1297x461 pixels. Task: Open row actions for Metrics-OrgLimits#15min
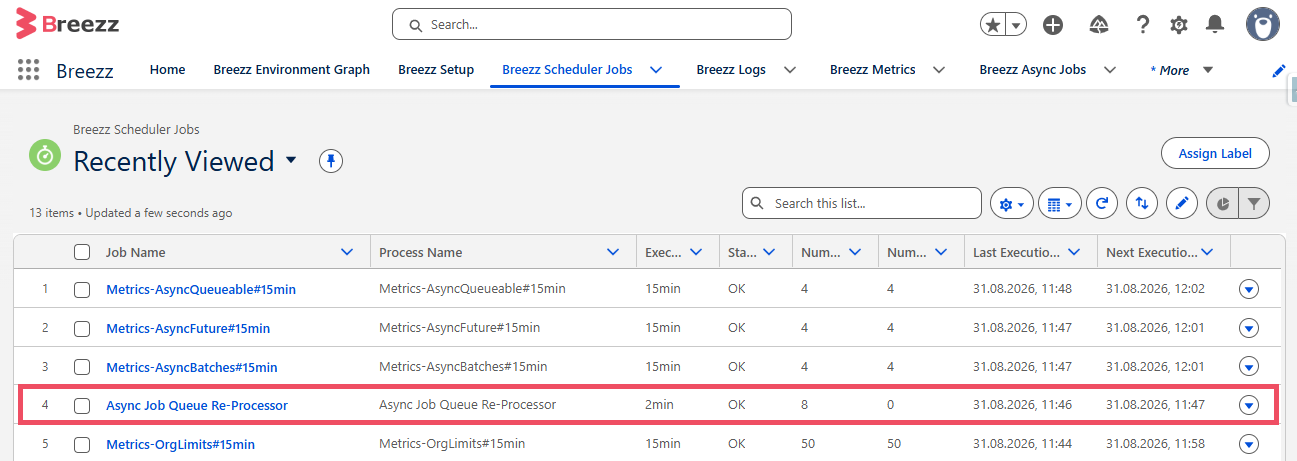[x=1248, y=444]
